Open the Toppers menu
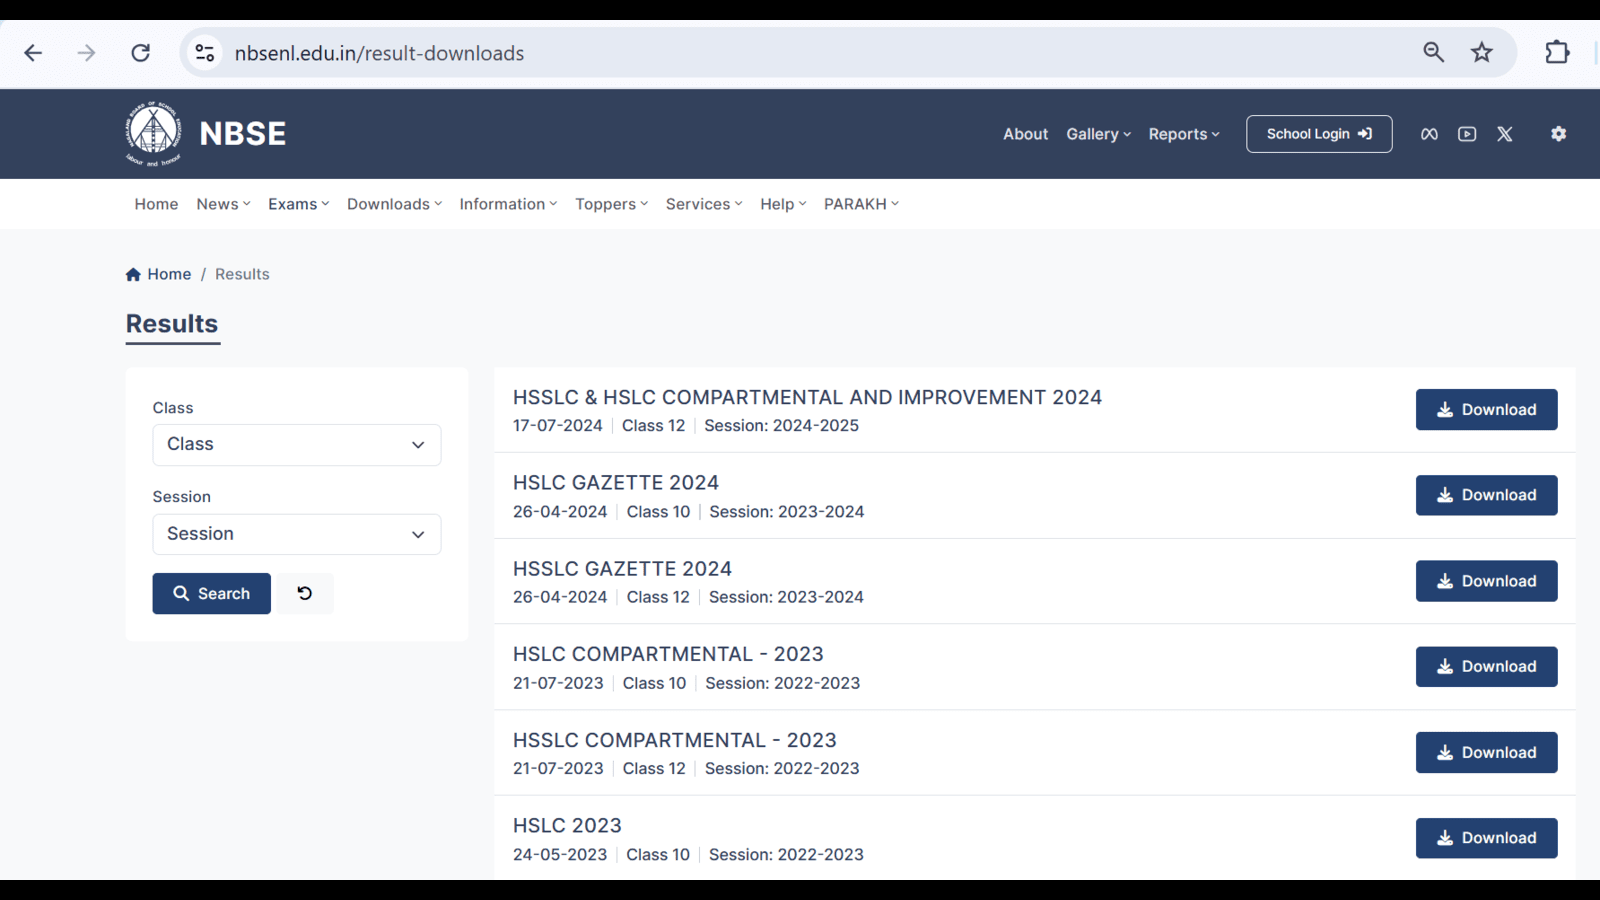The width and height of the screenshot is (1600, 900). coord(611,204)
